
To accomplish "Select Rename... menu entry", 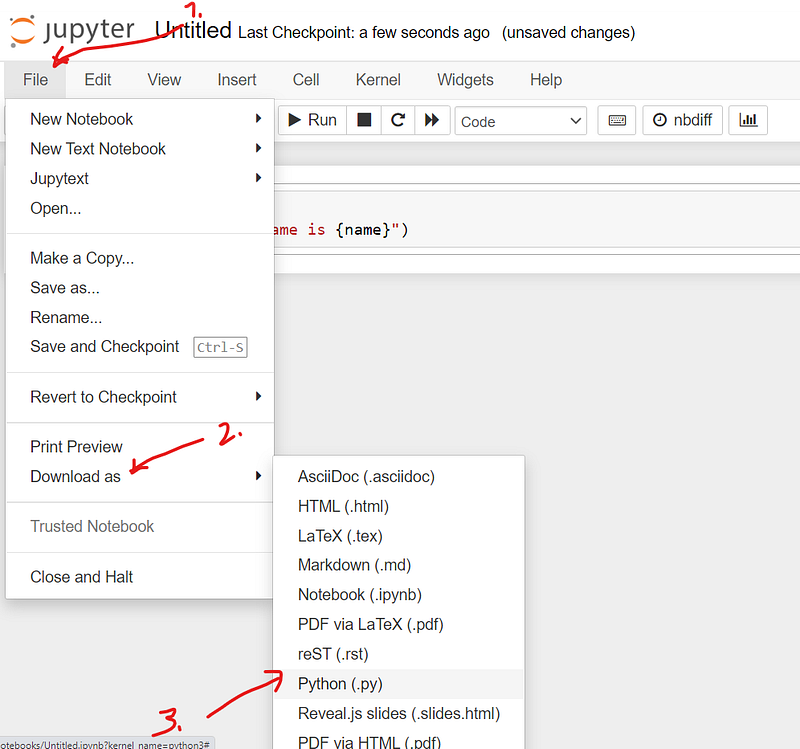I will point(140,317).
